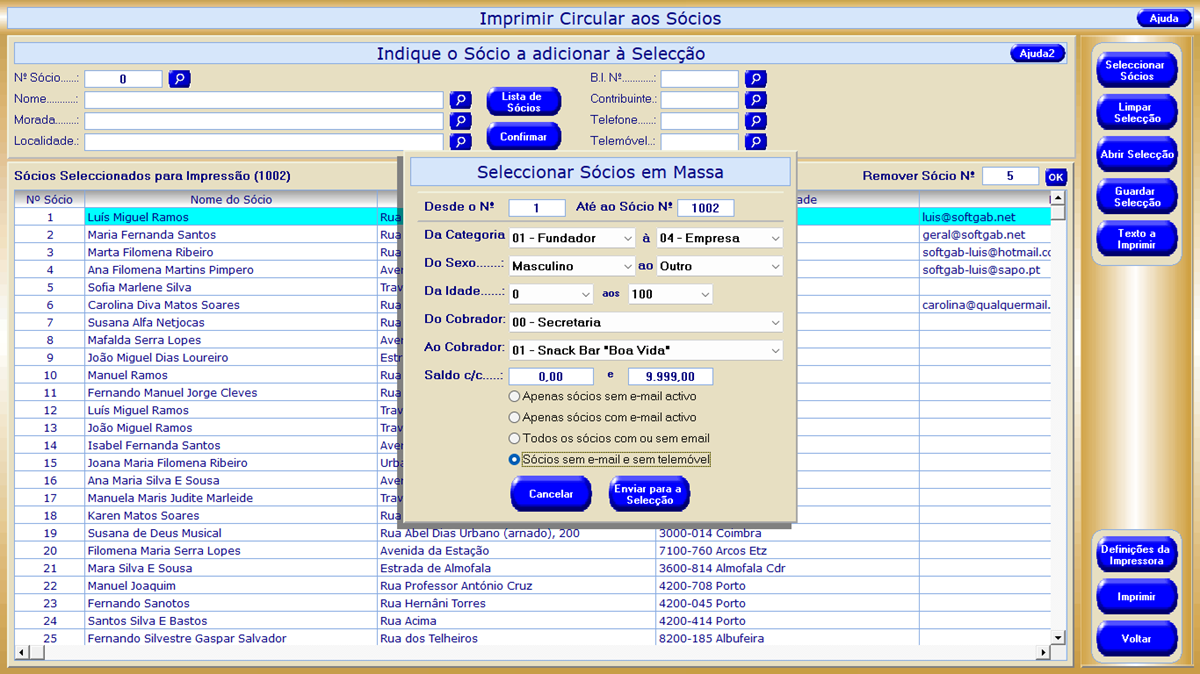The height and width of the screenshot is (674, 1200).
Task: Open the Ajuda2 help button
Action: [x=1037, y=54]
